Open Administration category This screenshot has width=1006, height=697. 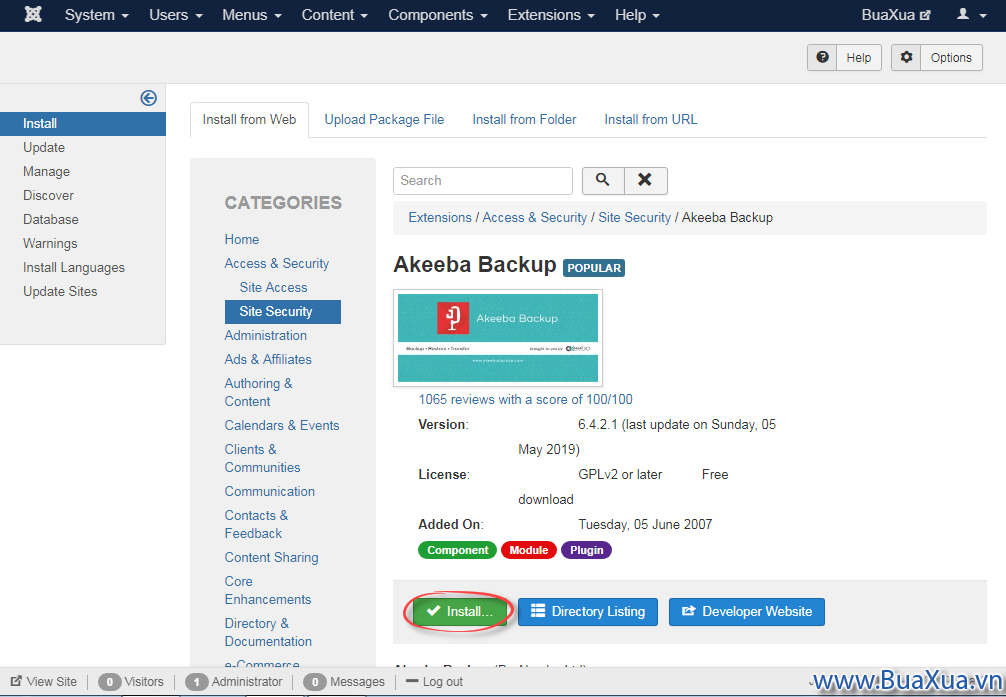click(266, 336)
